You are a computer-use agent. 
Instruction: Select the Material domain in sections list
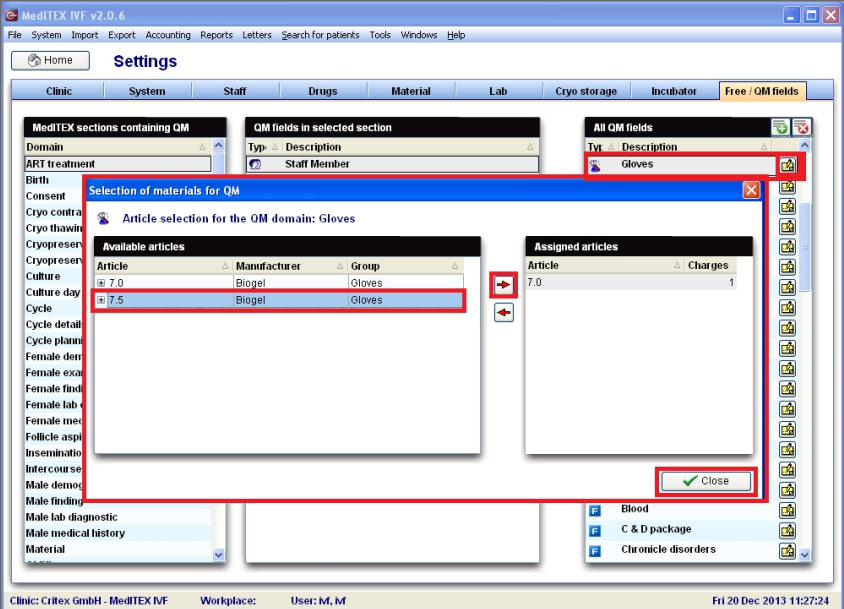click(118, 549)
